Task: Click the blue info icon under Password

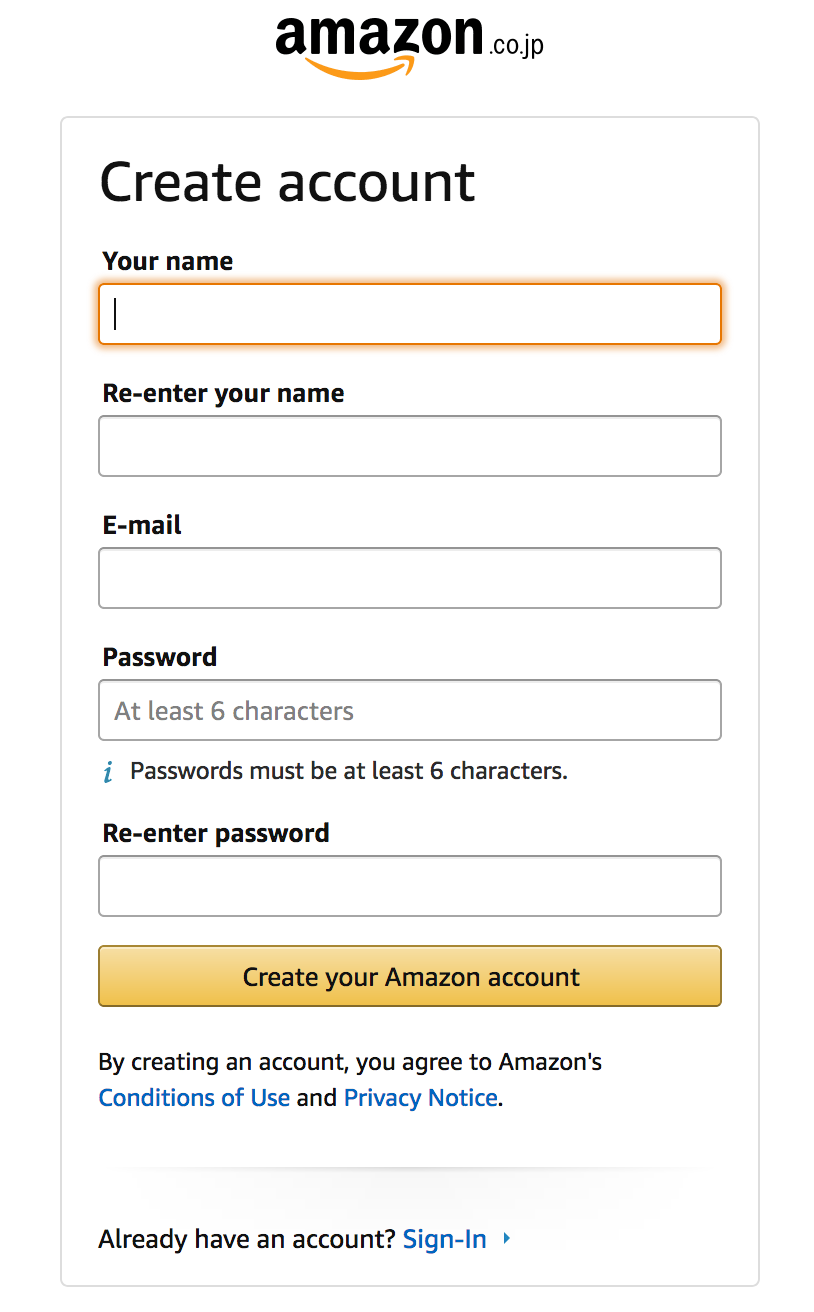Action: [108, 772]
